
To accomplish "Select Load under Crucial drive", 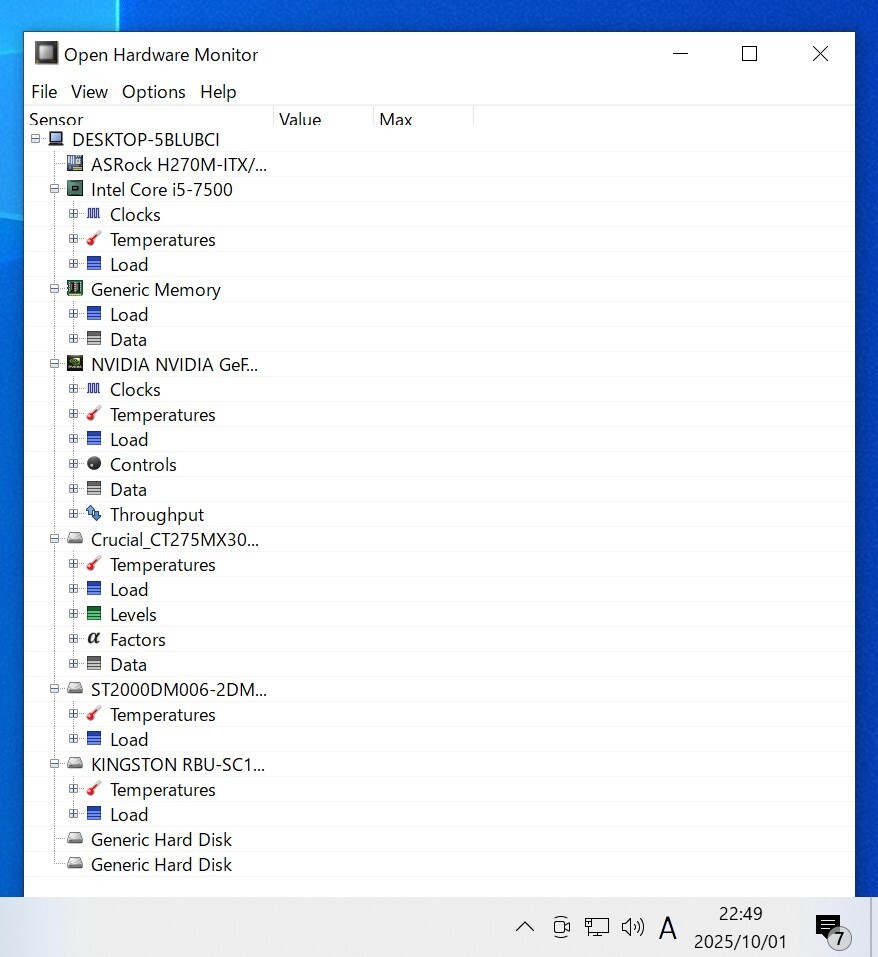I will click(x=129, y=590).
